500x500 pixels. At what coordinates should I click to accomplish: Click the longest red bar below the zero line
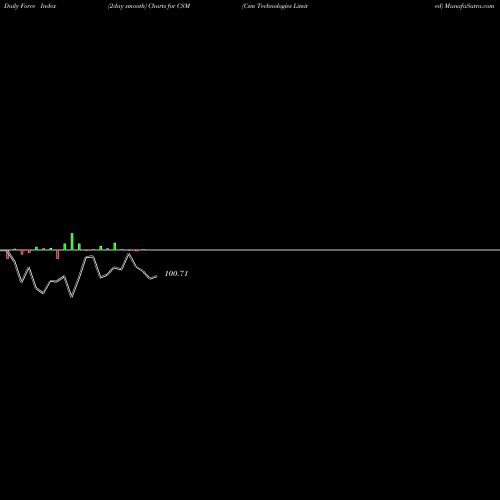point(57,254)
